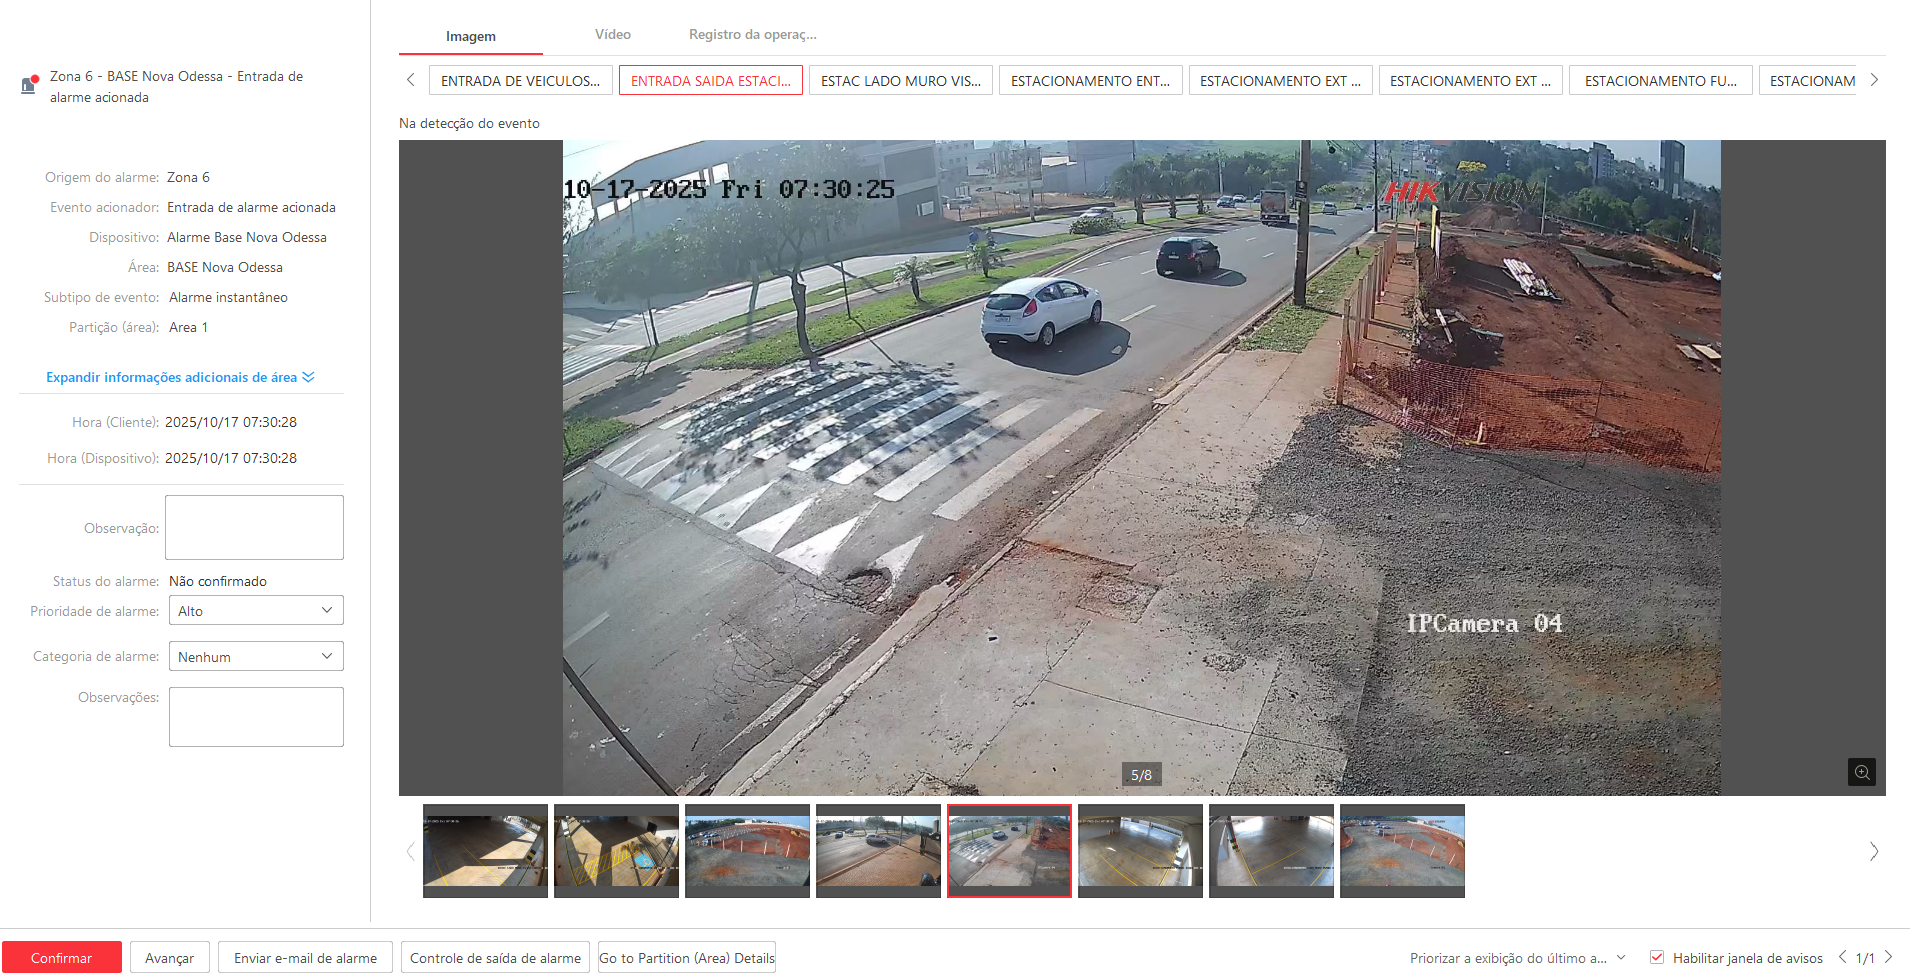
Task: Open Prioridade de alarme dropdown
Action: click(256, 611)
